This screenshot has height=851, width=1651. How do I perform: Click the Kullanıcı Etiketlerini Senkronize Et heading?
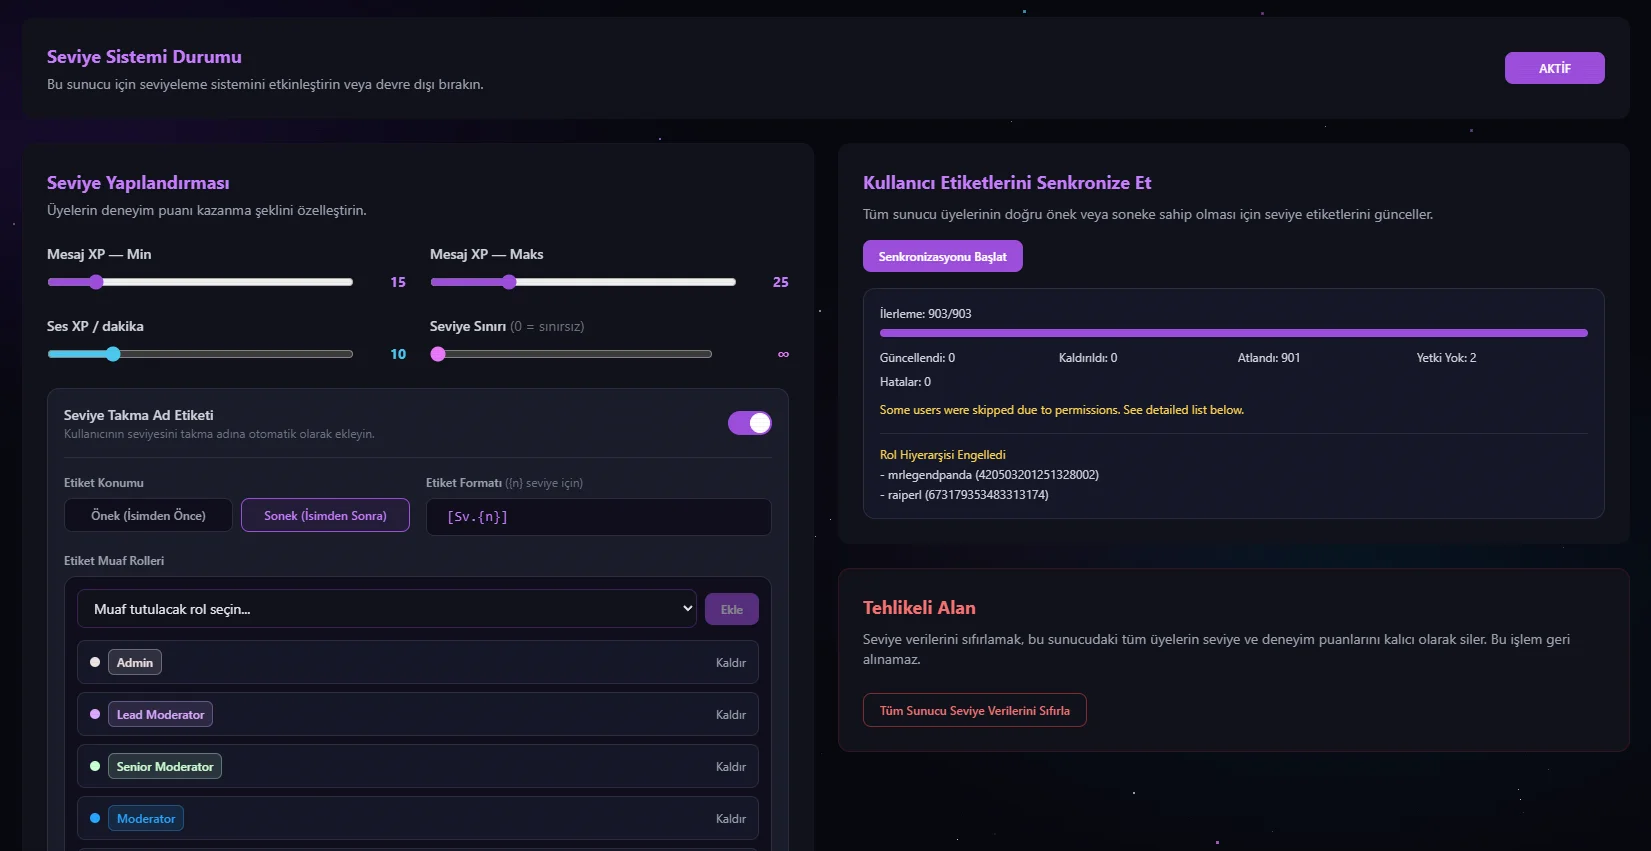click(x=1007, y=183)
